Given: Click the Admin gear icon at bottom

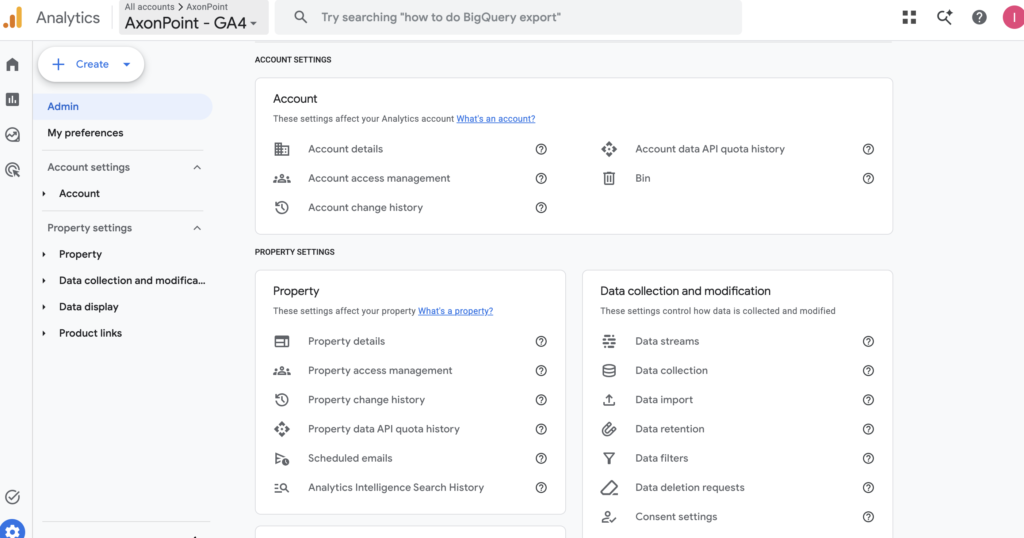Looking at the screenshot, I should (12, 531).
